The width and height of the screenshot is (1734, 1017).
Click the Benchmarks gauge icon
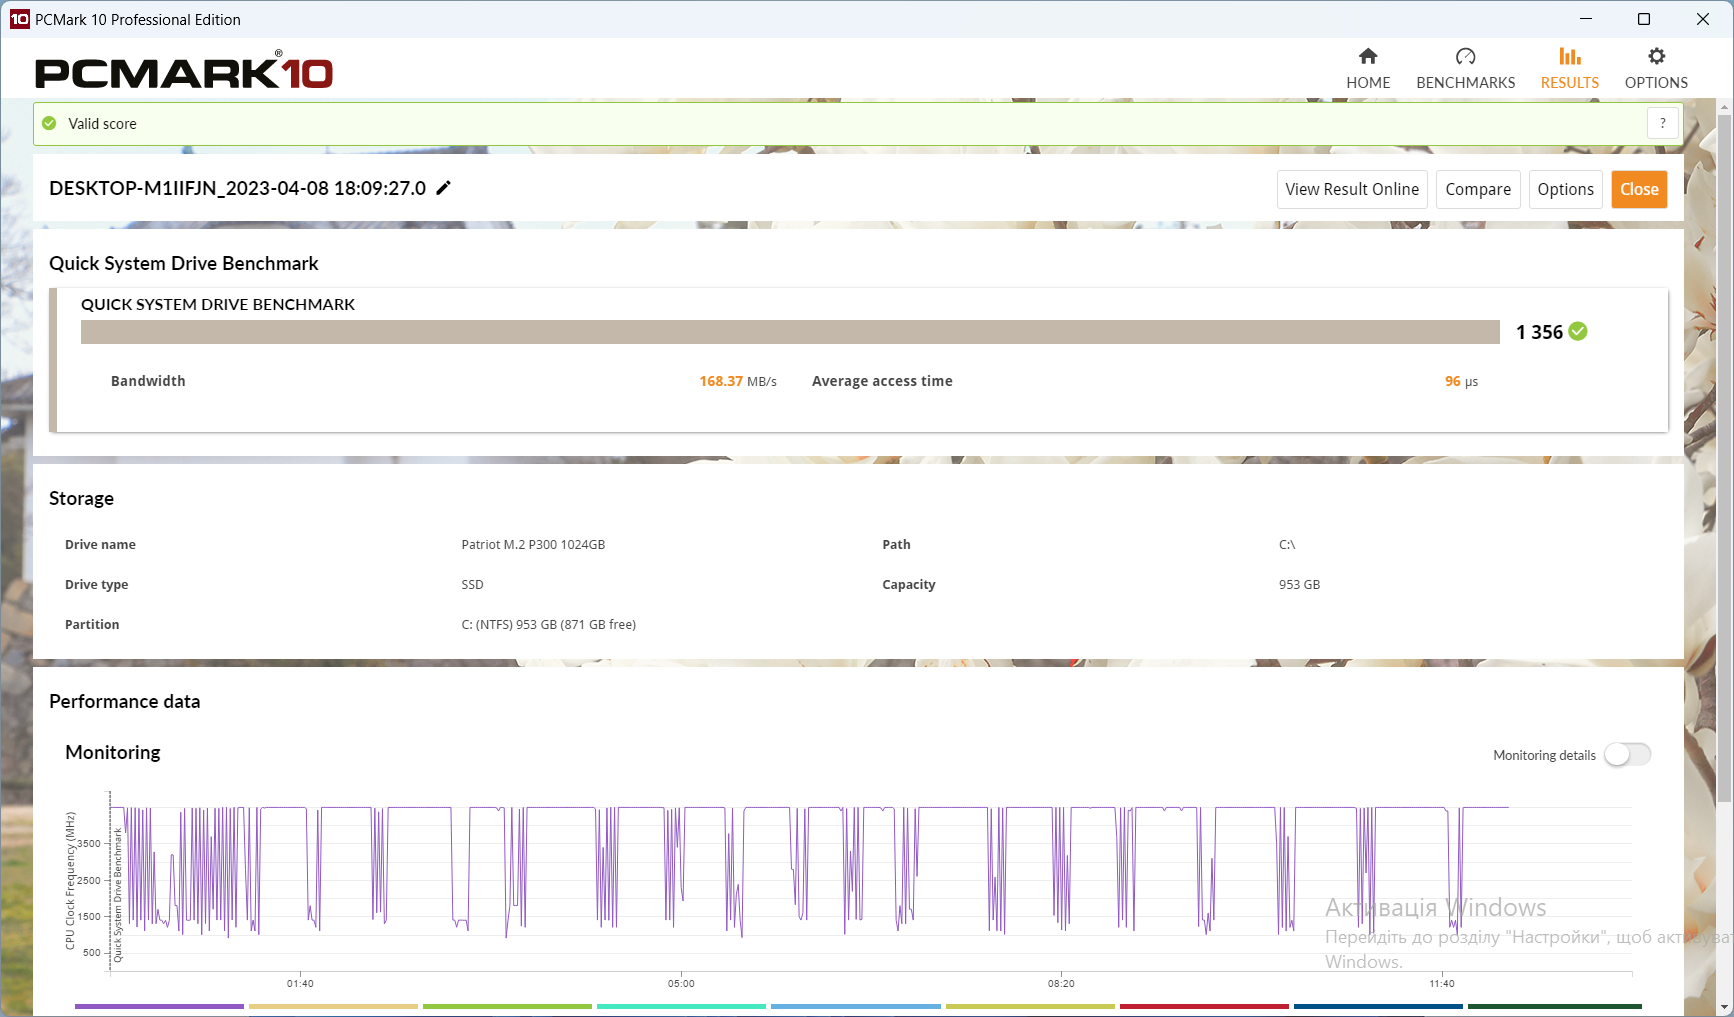pyautogui.click(x=1466, y=56)
